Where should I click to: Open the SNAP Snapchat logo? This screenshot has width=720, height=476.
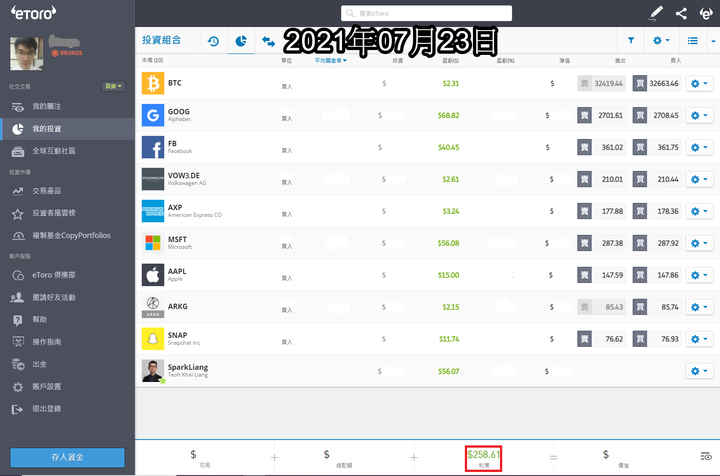tap(153, 339)
